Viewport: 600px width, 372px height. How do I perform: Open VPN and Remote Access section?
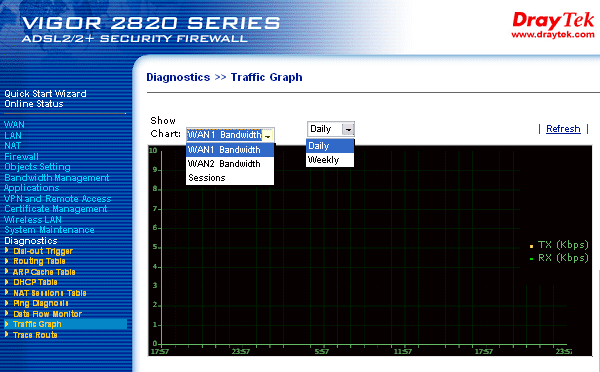(x=57, y=199)
